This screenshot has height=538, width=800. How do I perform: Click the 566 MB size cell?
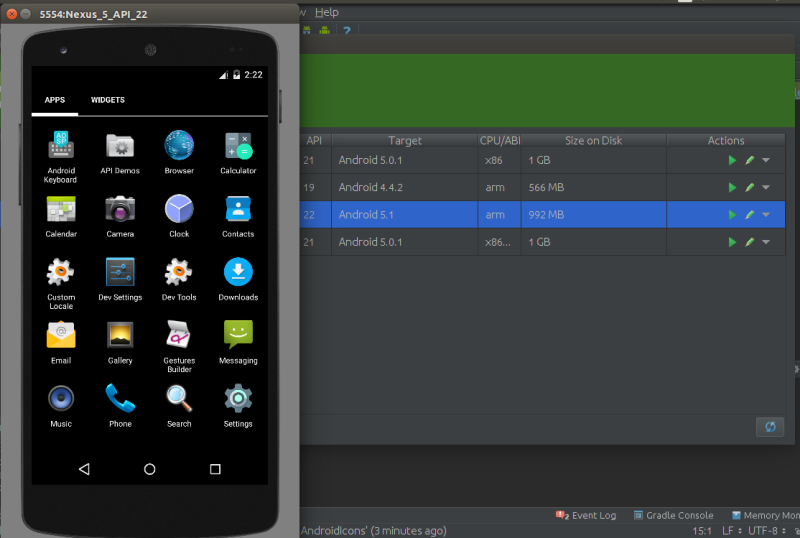click(594, 187)
